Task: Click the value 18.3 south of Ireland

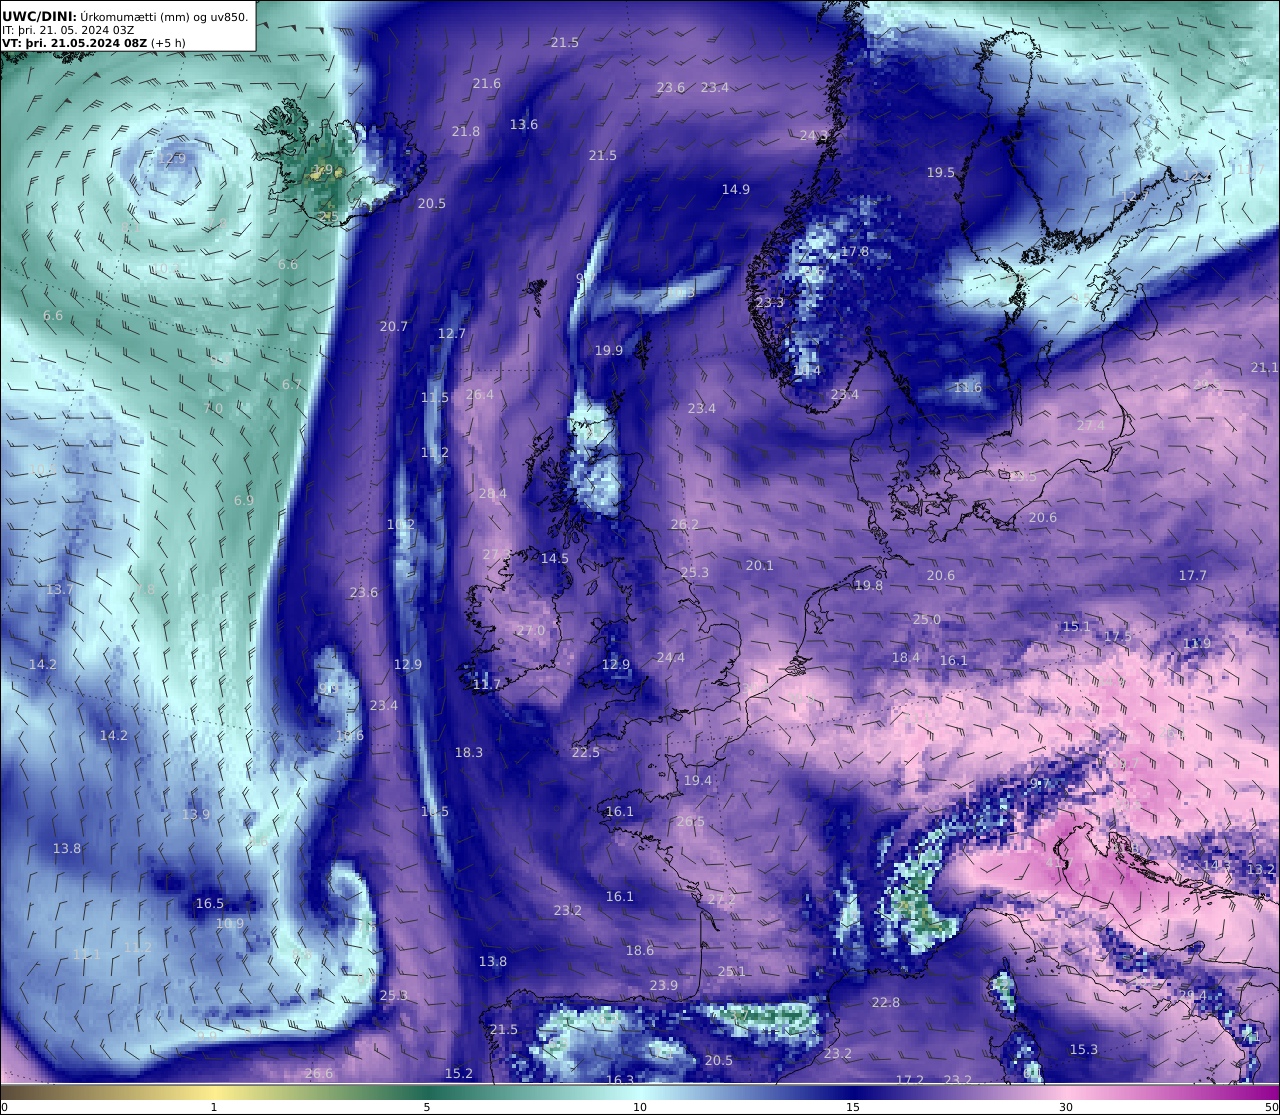Action: (469, 753)
